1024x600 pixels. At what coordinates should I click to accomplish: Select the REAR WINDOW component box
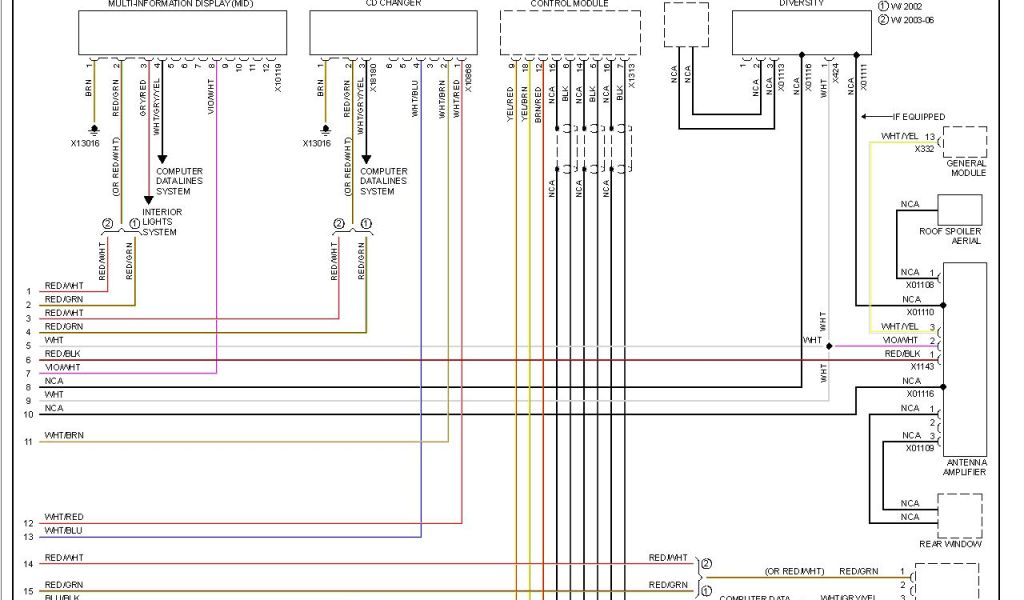[959, 516]
